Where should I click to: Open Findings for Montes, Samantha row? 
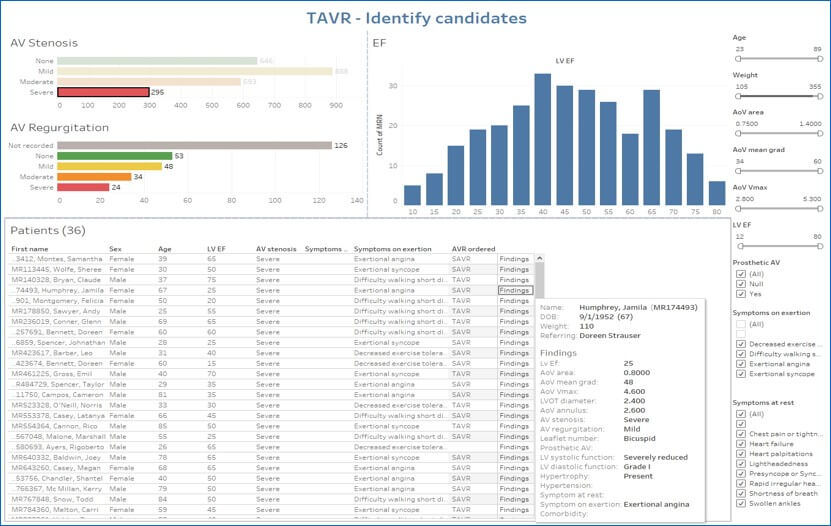(514, 259)
